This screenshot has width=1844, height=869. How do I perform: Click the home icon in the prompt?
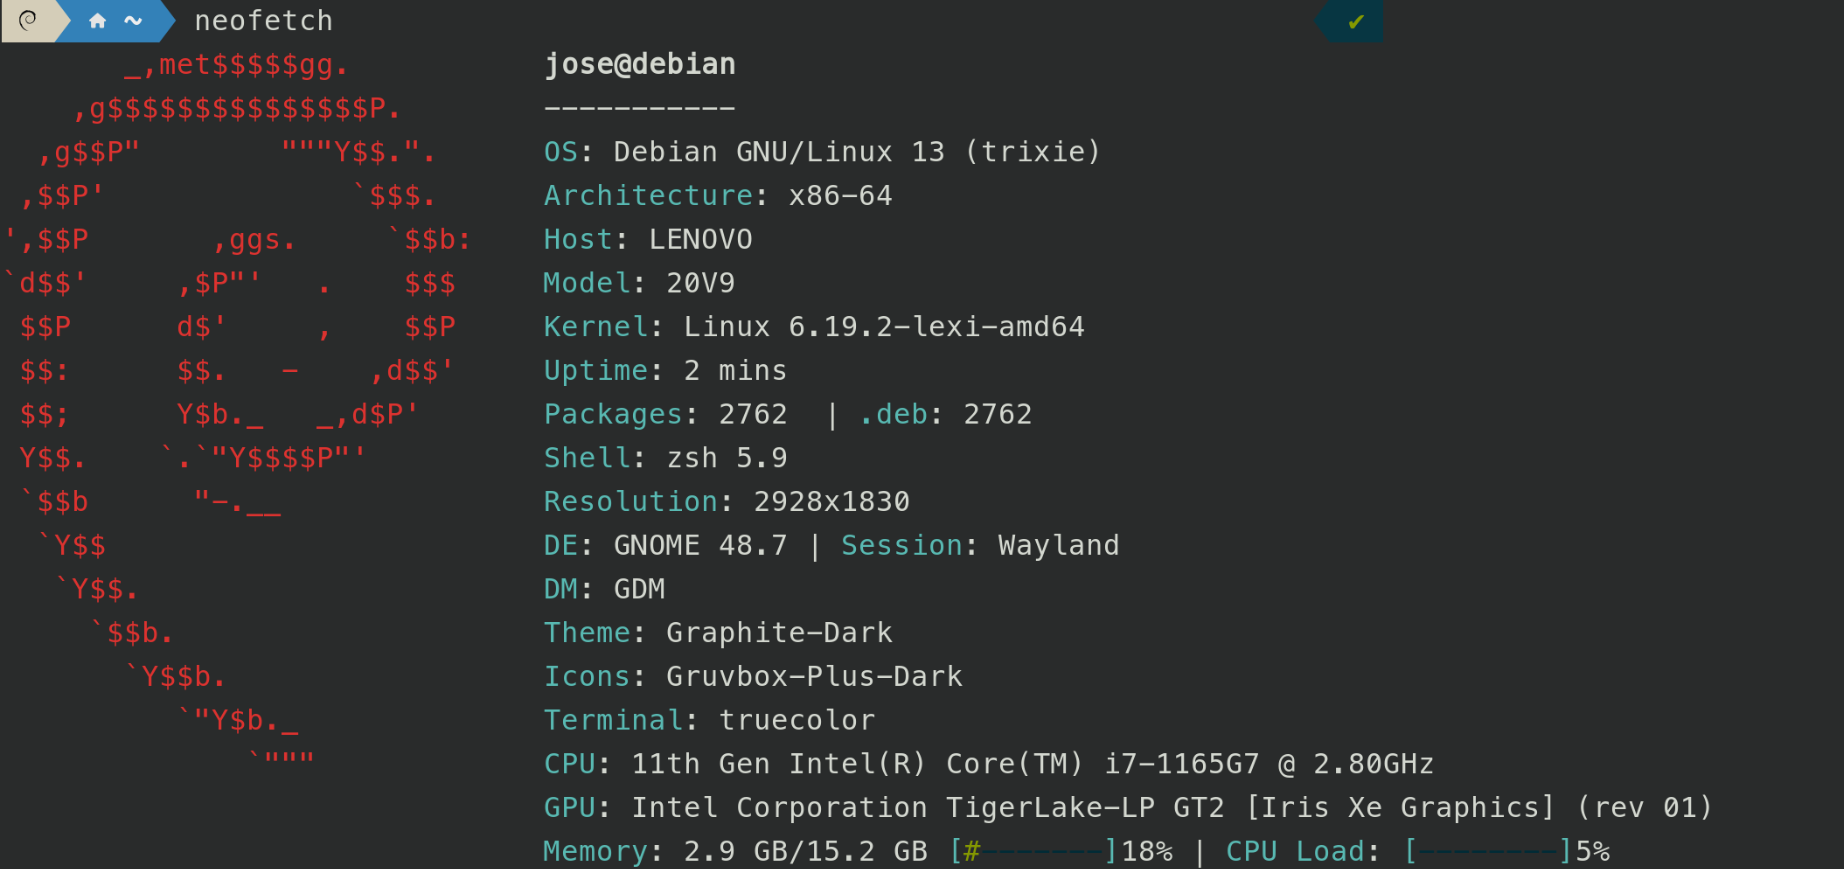click(97, 21)
